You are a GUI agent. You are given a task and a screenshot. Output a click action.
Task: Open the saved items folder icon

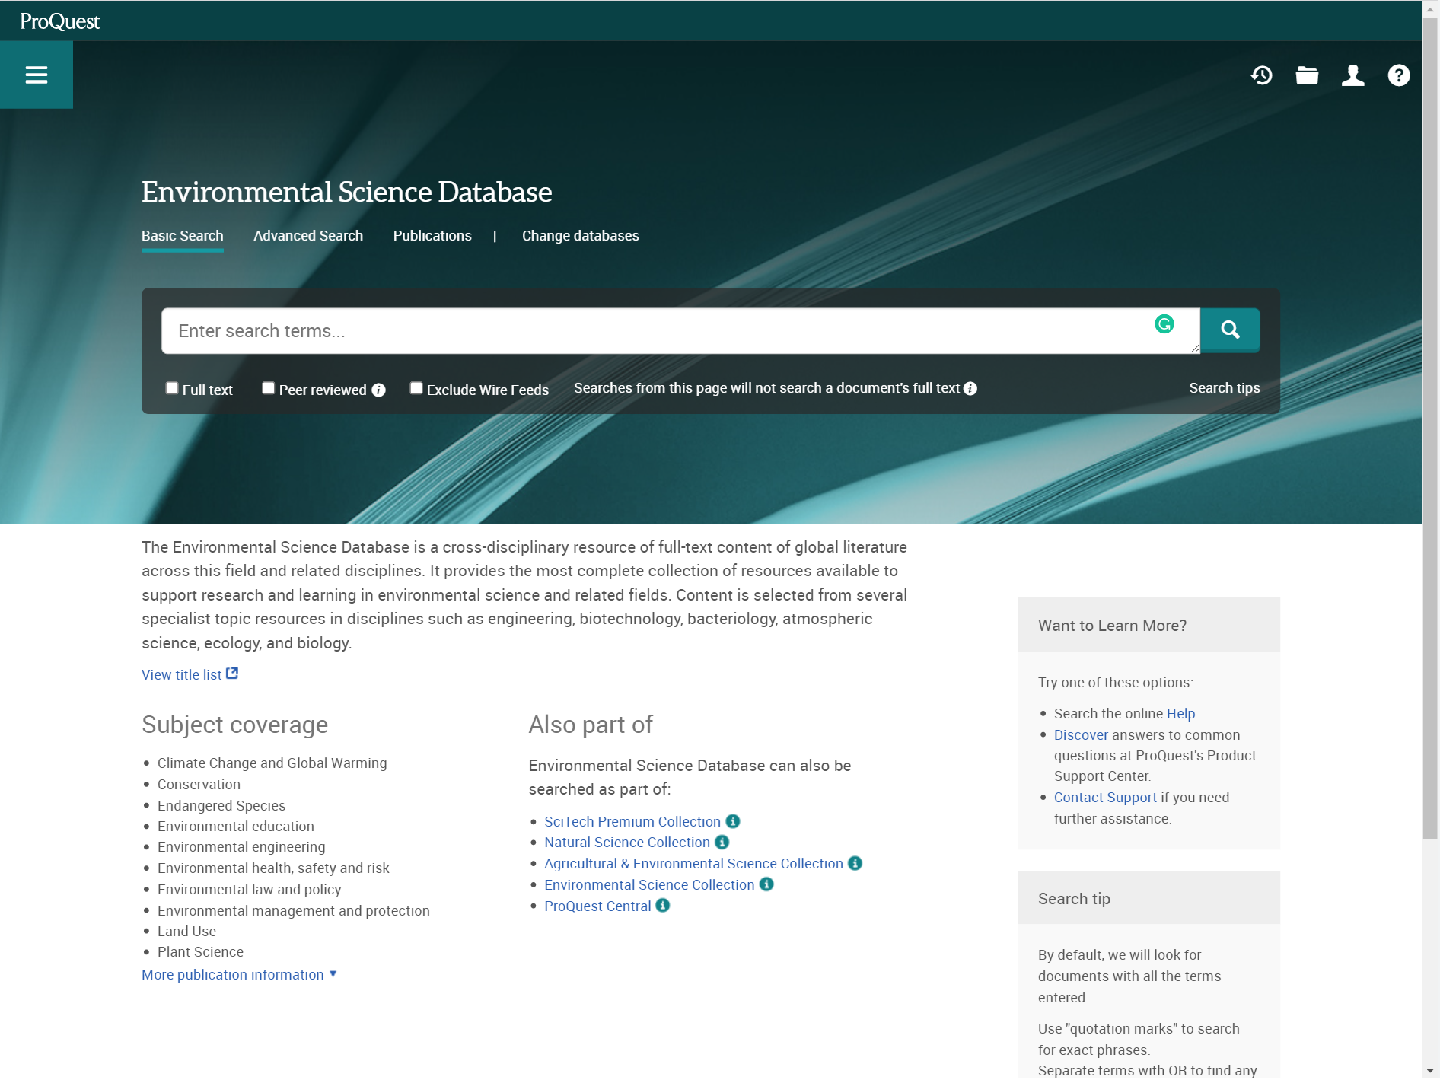pyautogui.click(x=1307, y=75)
